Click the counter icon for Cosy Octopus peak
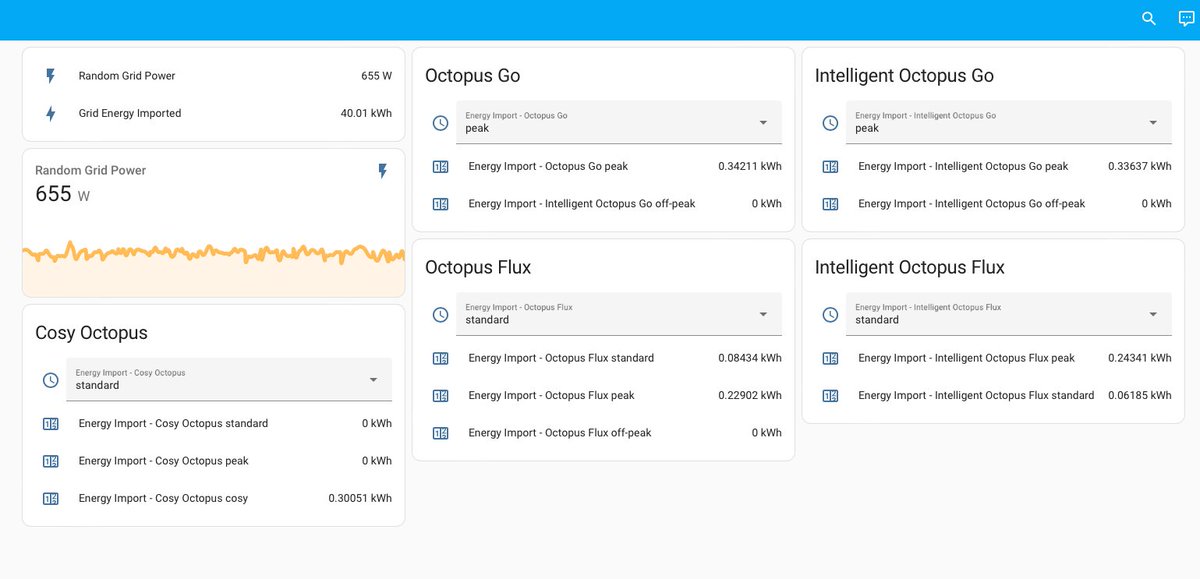This screenshot has width=1200, height=579. click(51, 461)
